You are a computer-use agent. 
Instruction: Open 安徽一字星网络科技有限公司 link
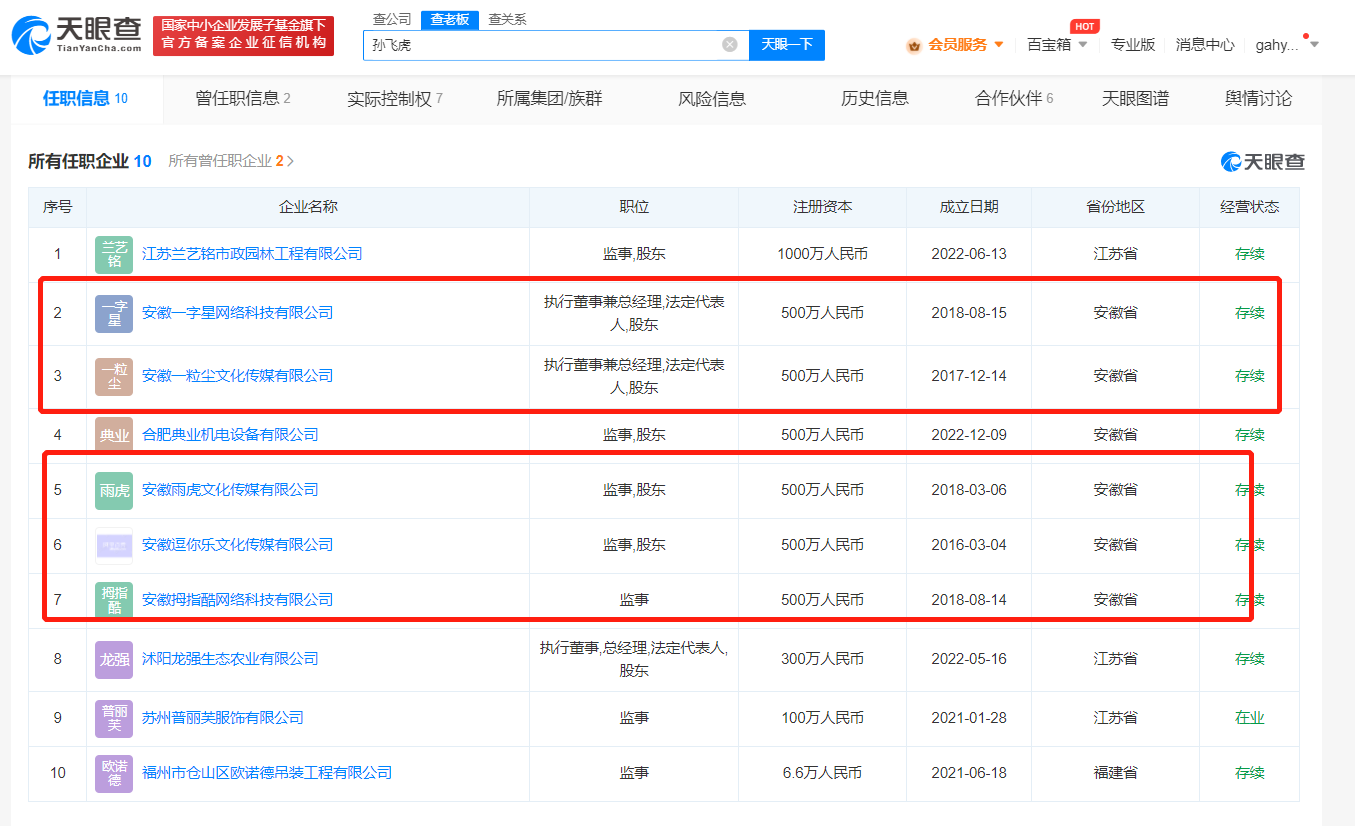click(x=237, y=313)
